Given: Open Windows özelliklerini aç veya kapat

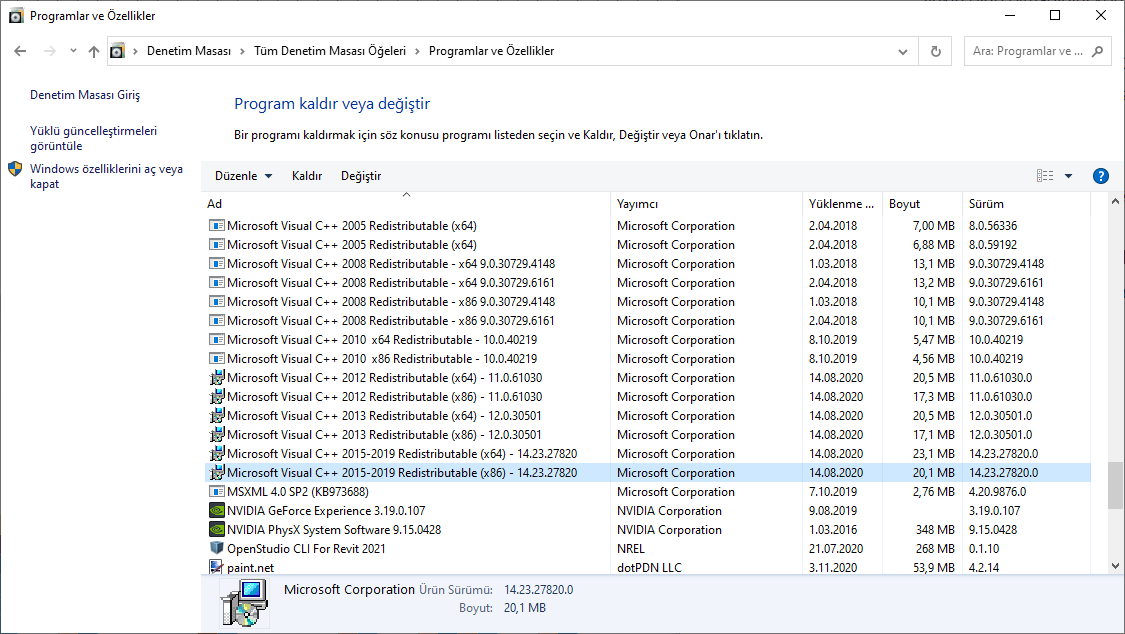Looking at the screenshot, I should tap(106, 176).
